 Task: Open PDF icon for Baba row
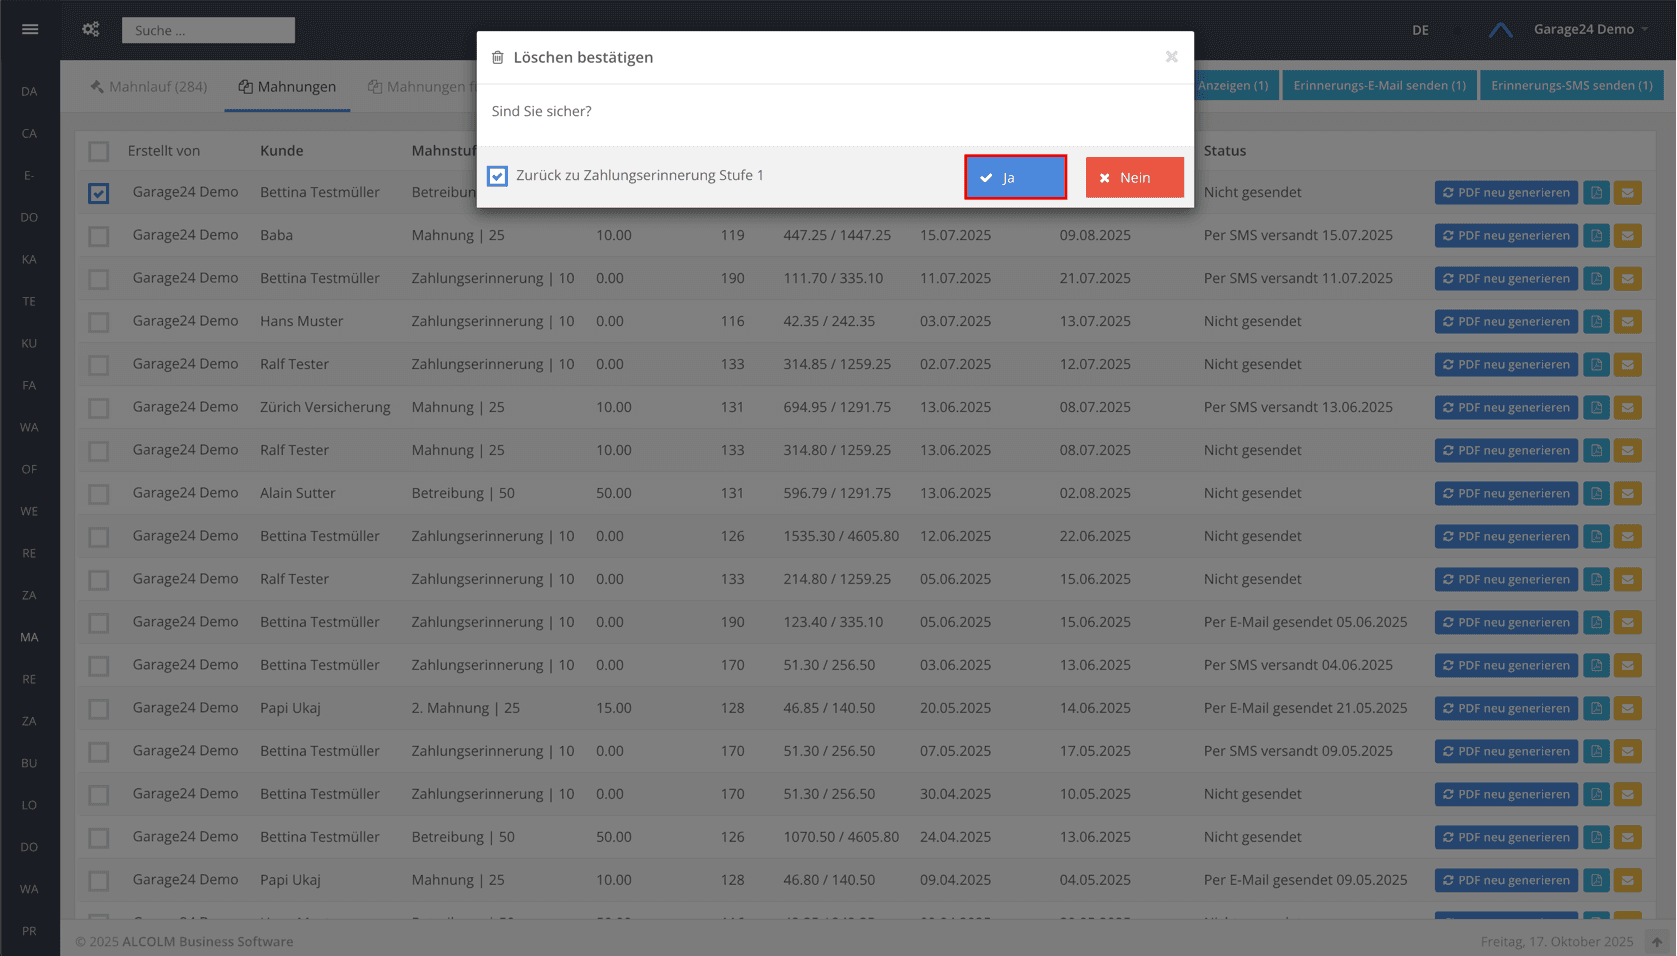[x=1596, y=236]
